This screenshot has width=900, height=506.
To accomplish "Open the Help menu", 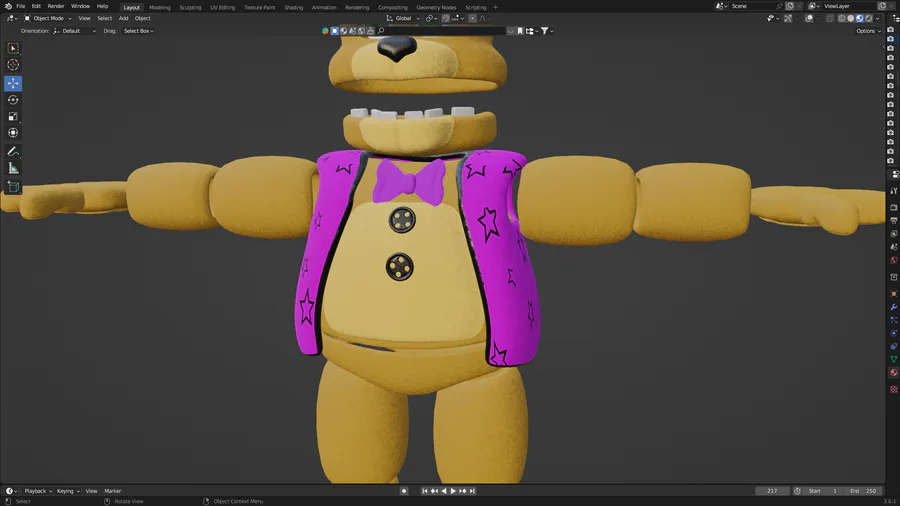I will click(x=102, y=6).
